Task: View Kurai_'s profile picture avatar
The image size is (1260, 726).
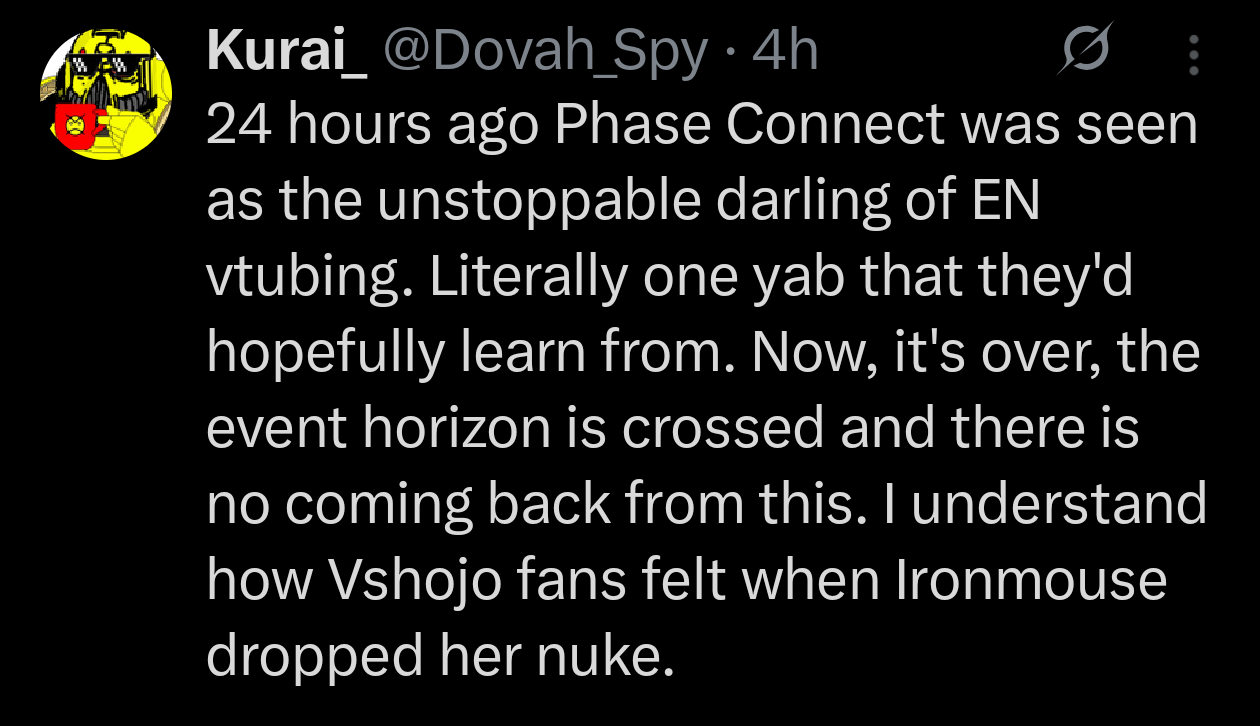Action: click(106, 93)
